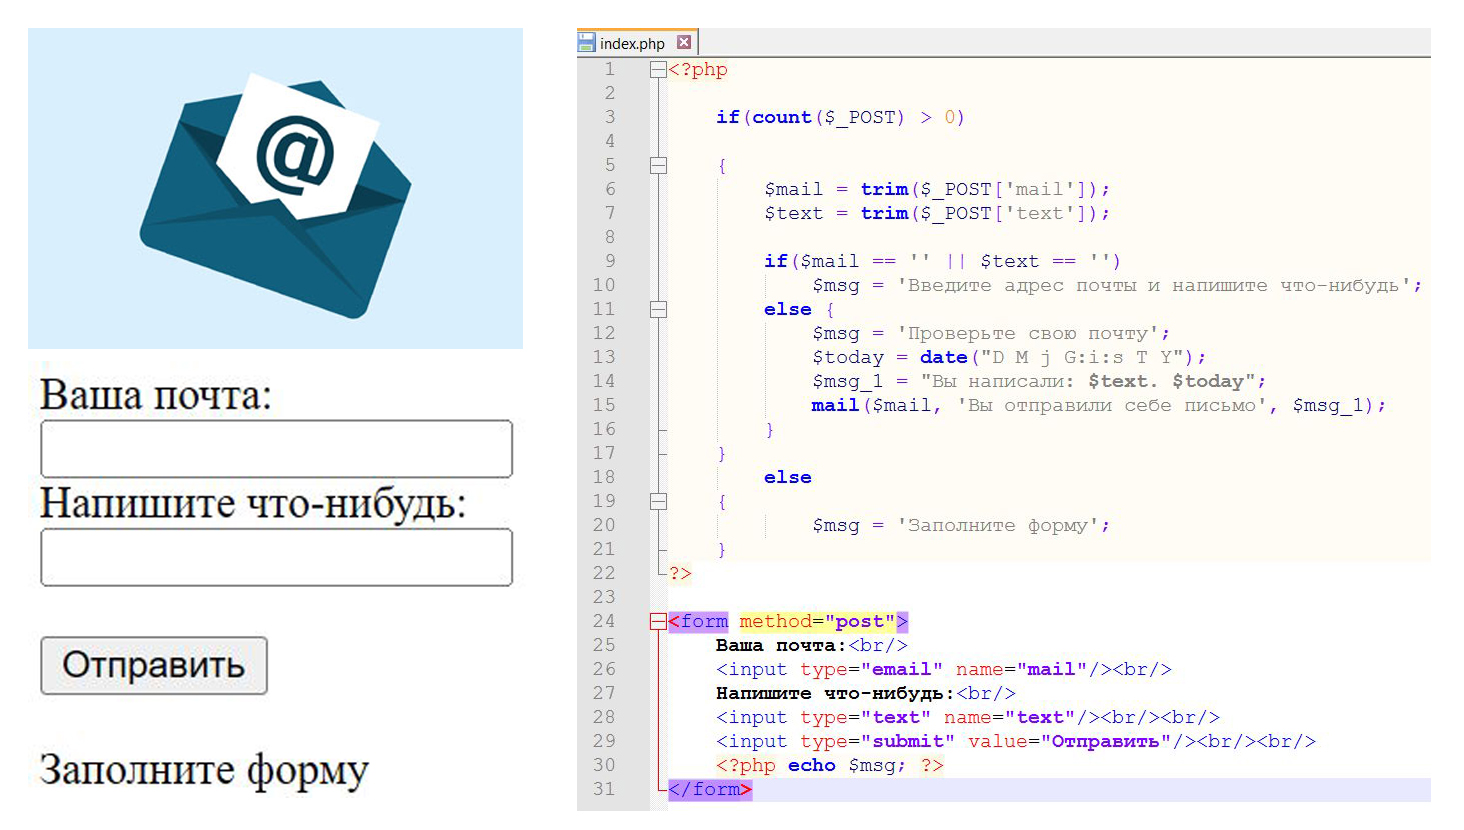Focus the "Напишите что-нибудь" text input field

pyautogui.click(x=276, y=557)
